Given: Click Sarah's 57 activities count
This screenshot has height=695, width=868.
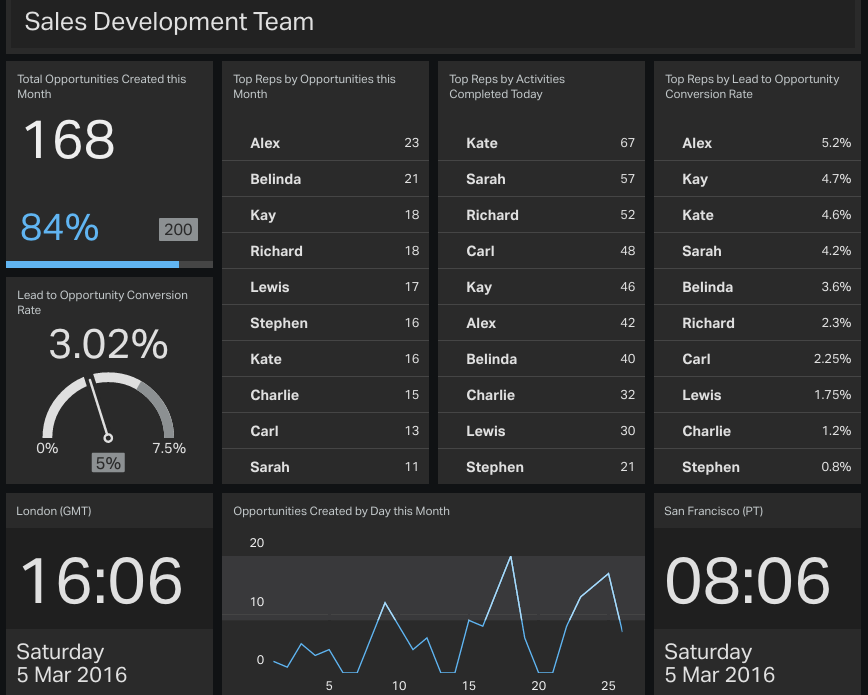Looking at the screenshot, I should 627,179.
